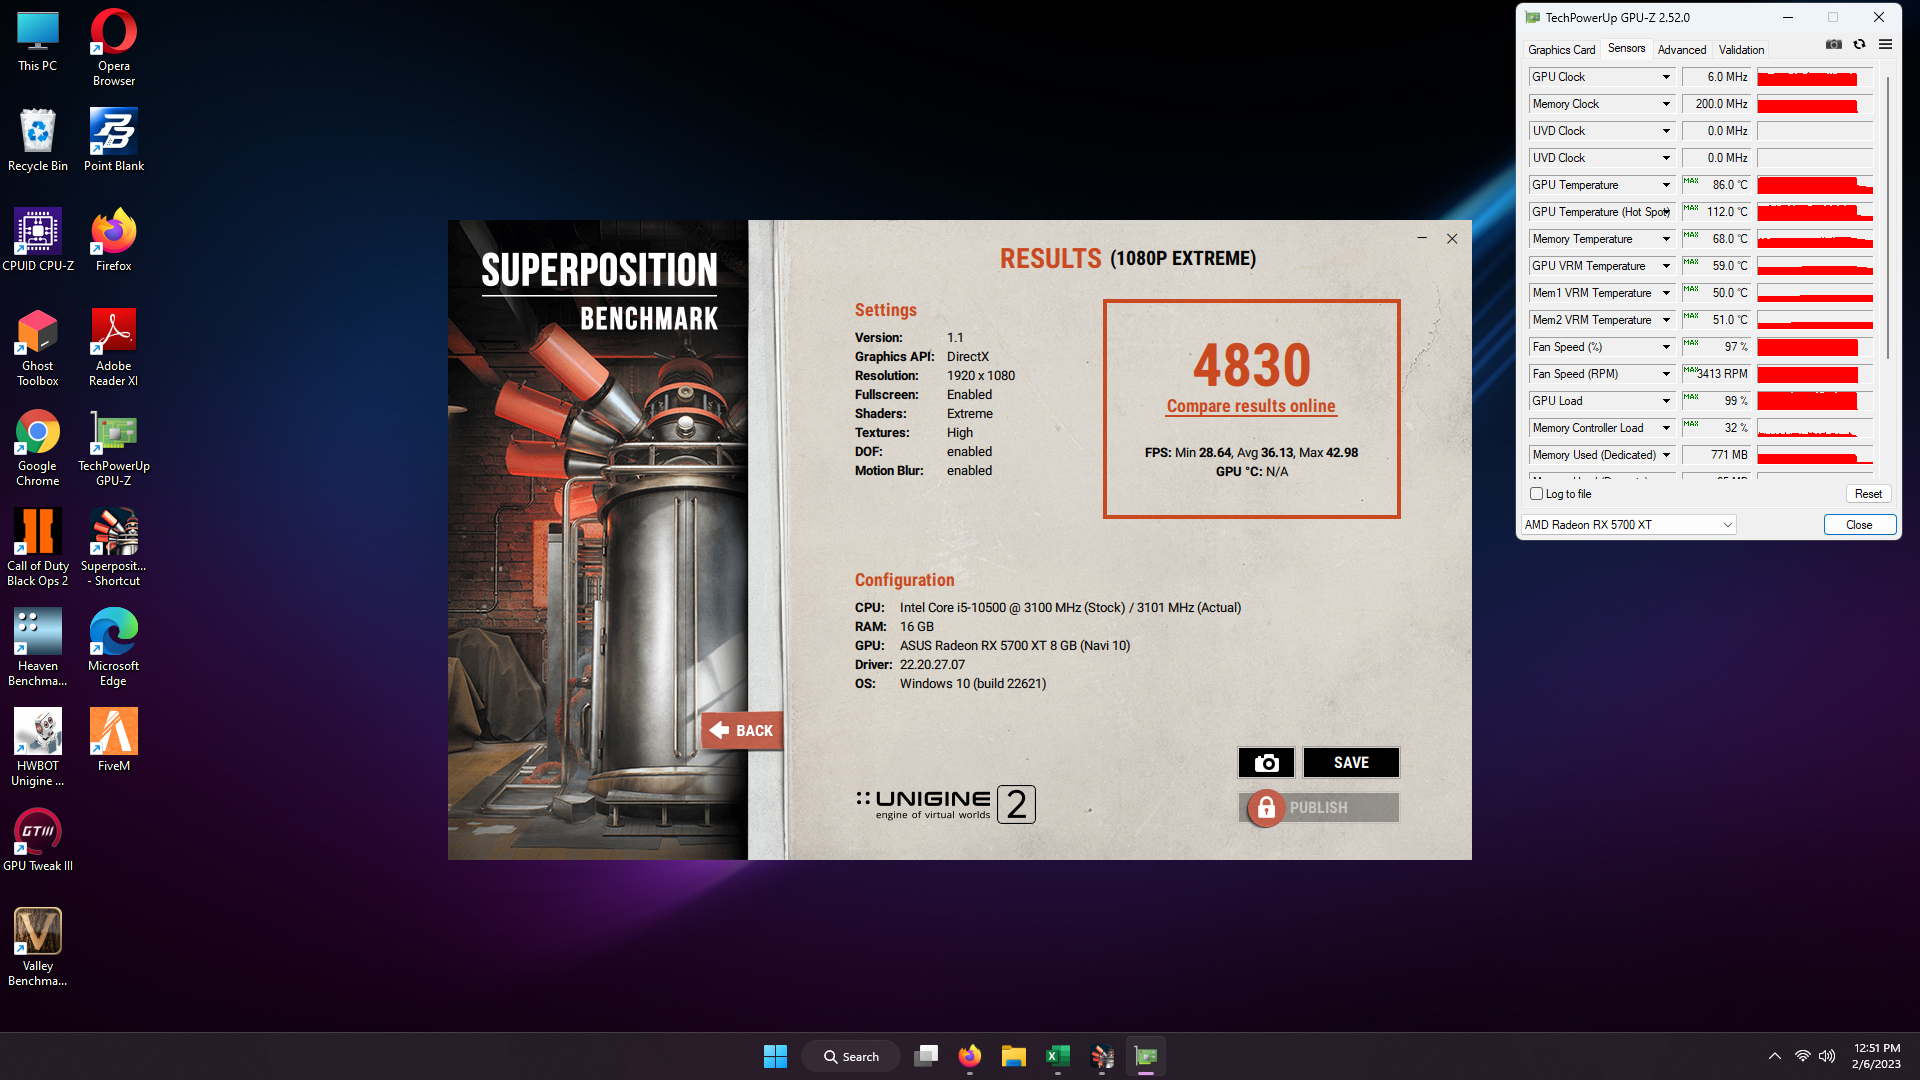This screenshot has width=1920, height=1080.
Task: Expand the Fan Speed (%) dropdown
Action: (1666, 347)
